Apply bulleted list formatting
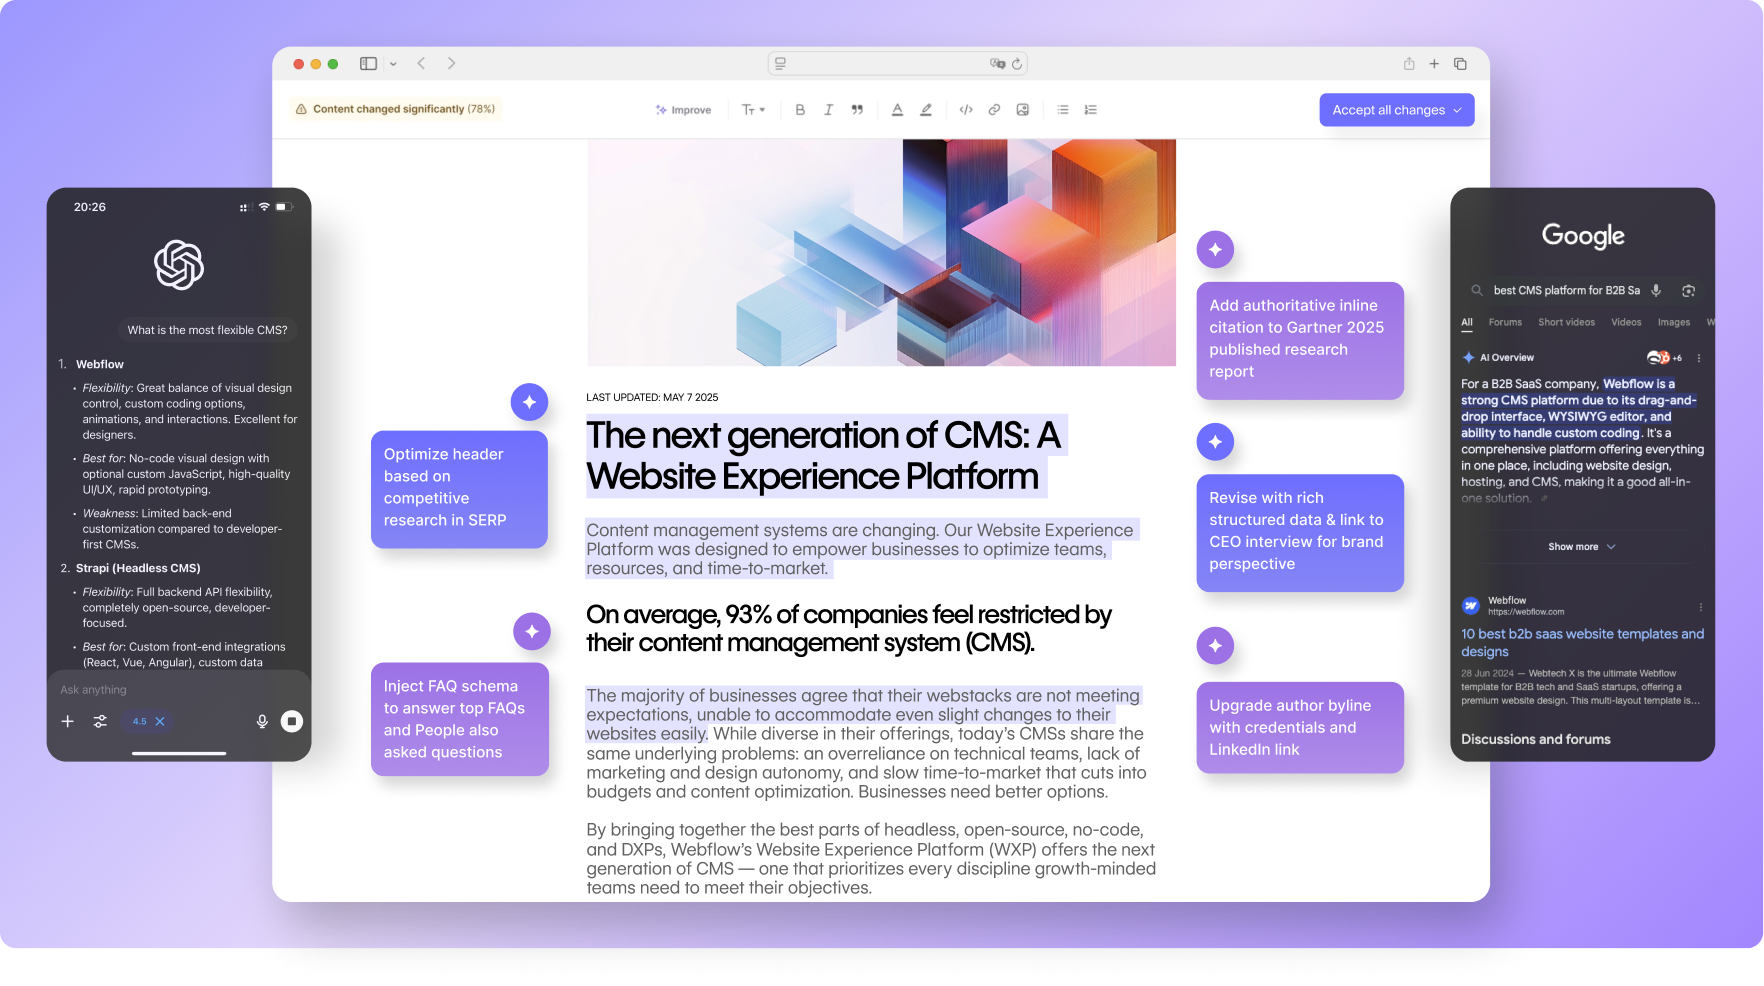 tap(1063, 110)
